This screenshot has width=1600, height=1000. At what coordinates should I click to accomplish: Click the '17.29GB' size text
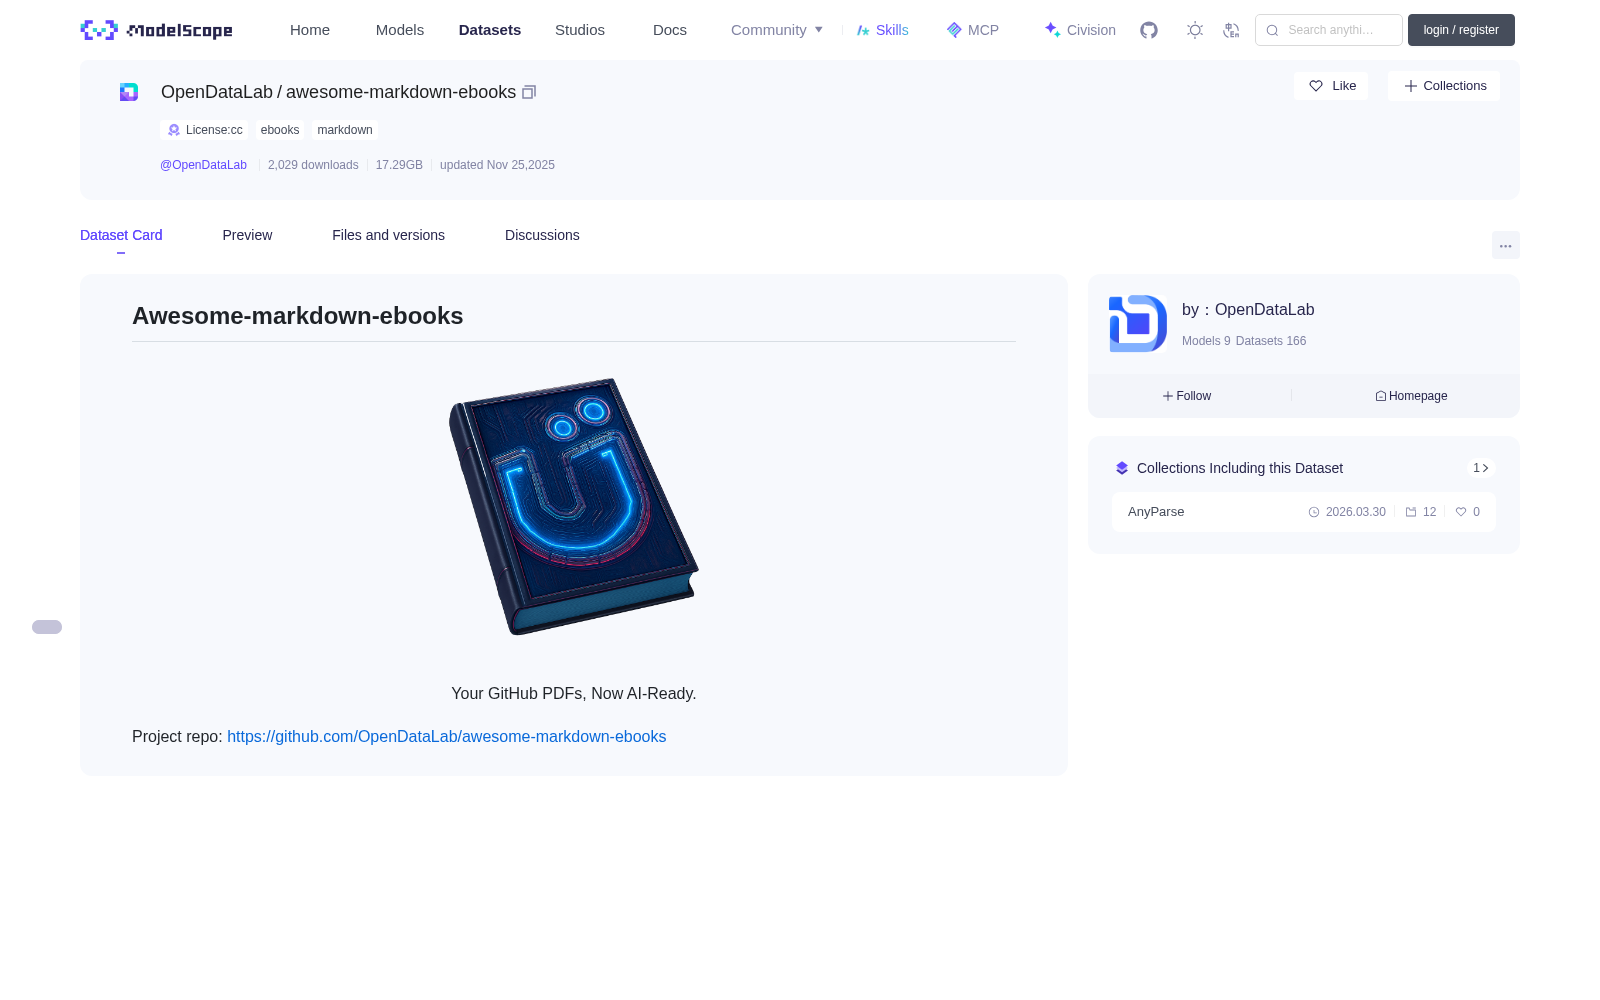(399, 165)
